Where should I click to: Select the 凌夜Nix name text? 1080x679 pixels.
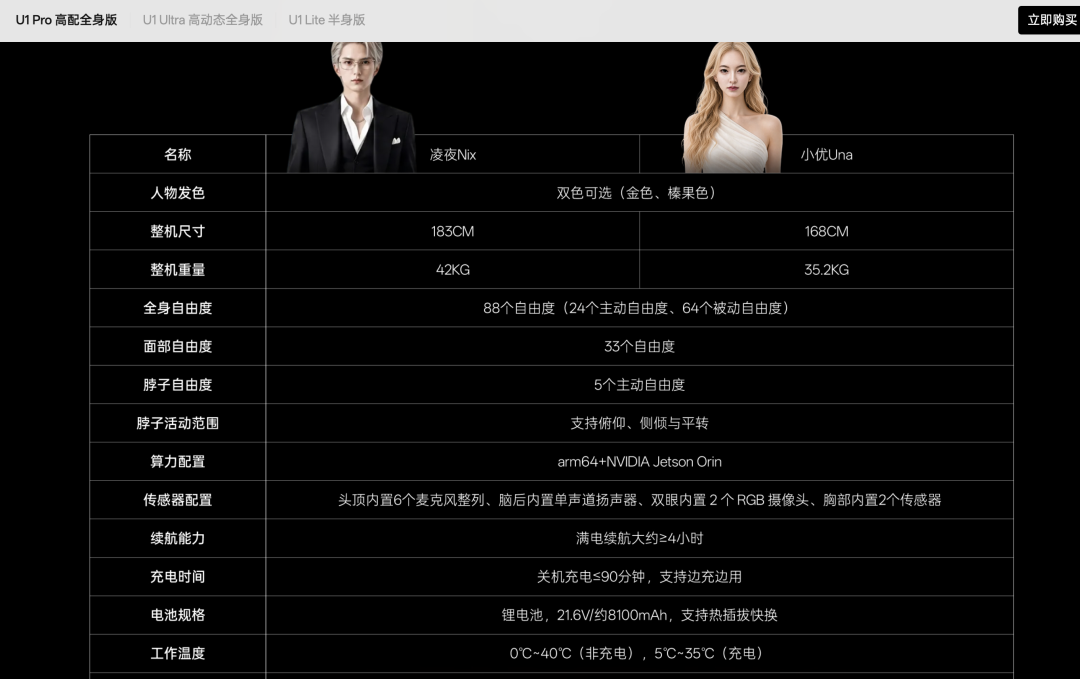[453, 155]
